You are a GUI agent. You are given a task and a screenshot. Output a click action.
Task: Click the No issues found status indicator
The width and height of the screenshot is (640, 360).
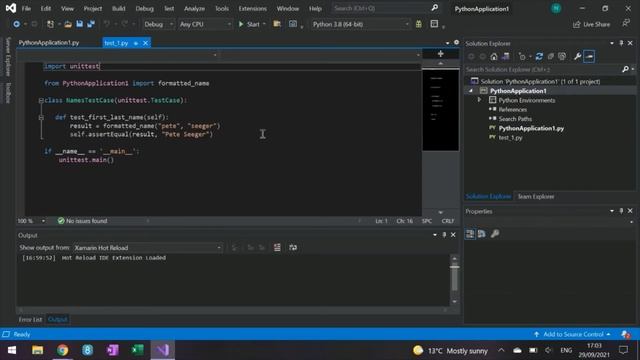(82, 221)
